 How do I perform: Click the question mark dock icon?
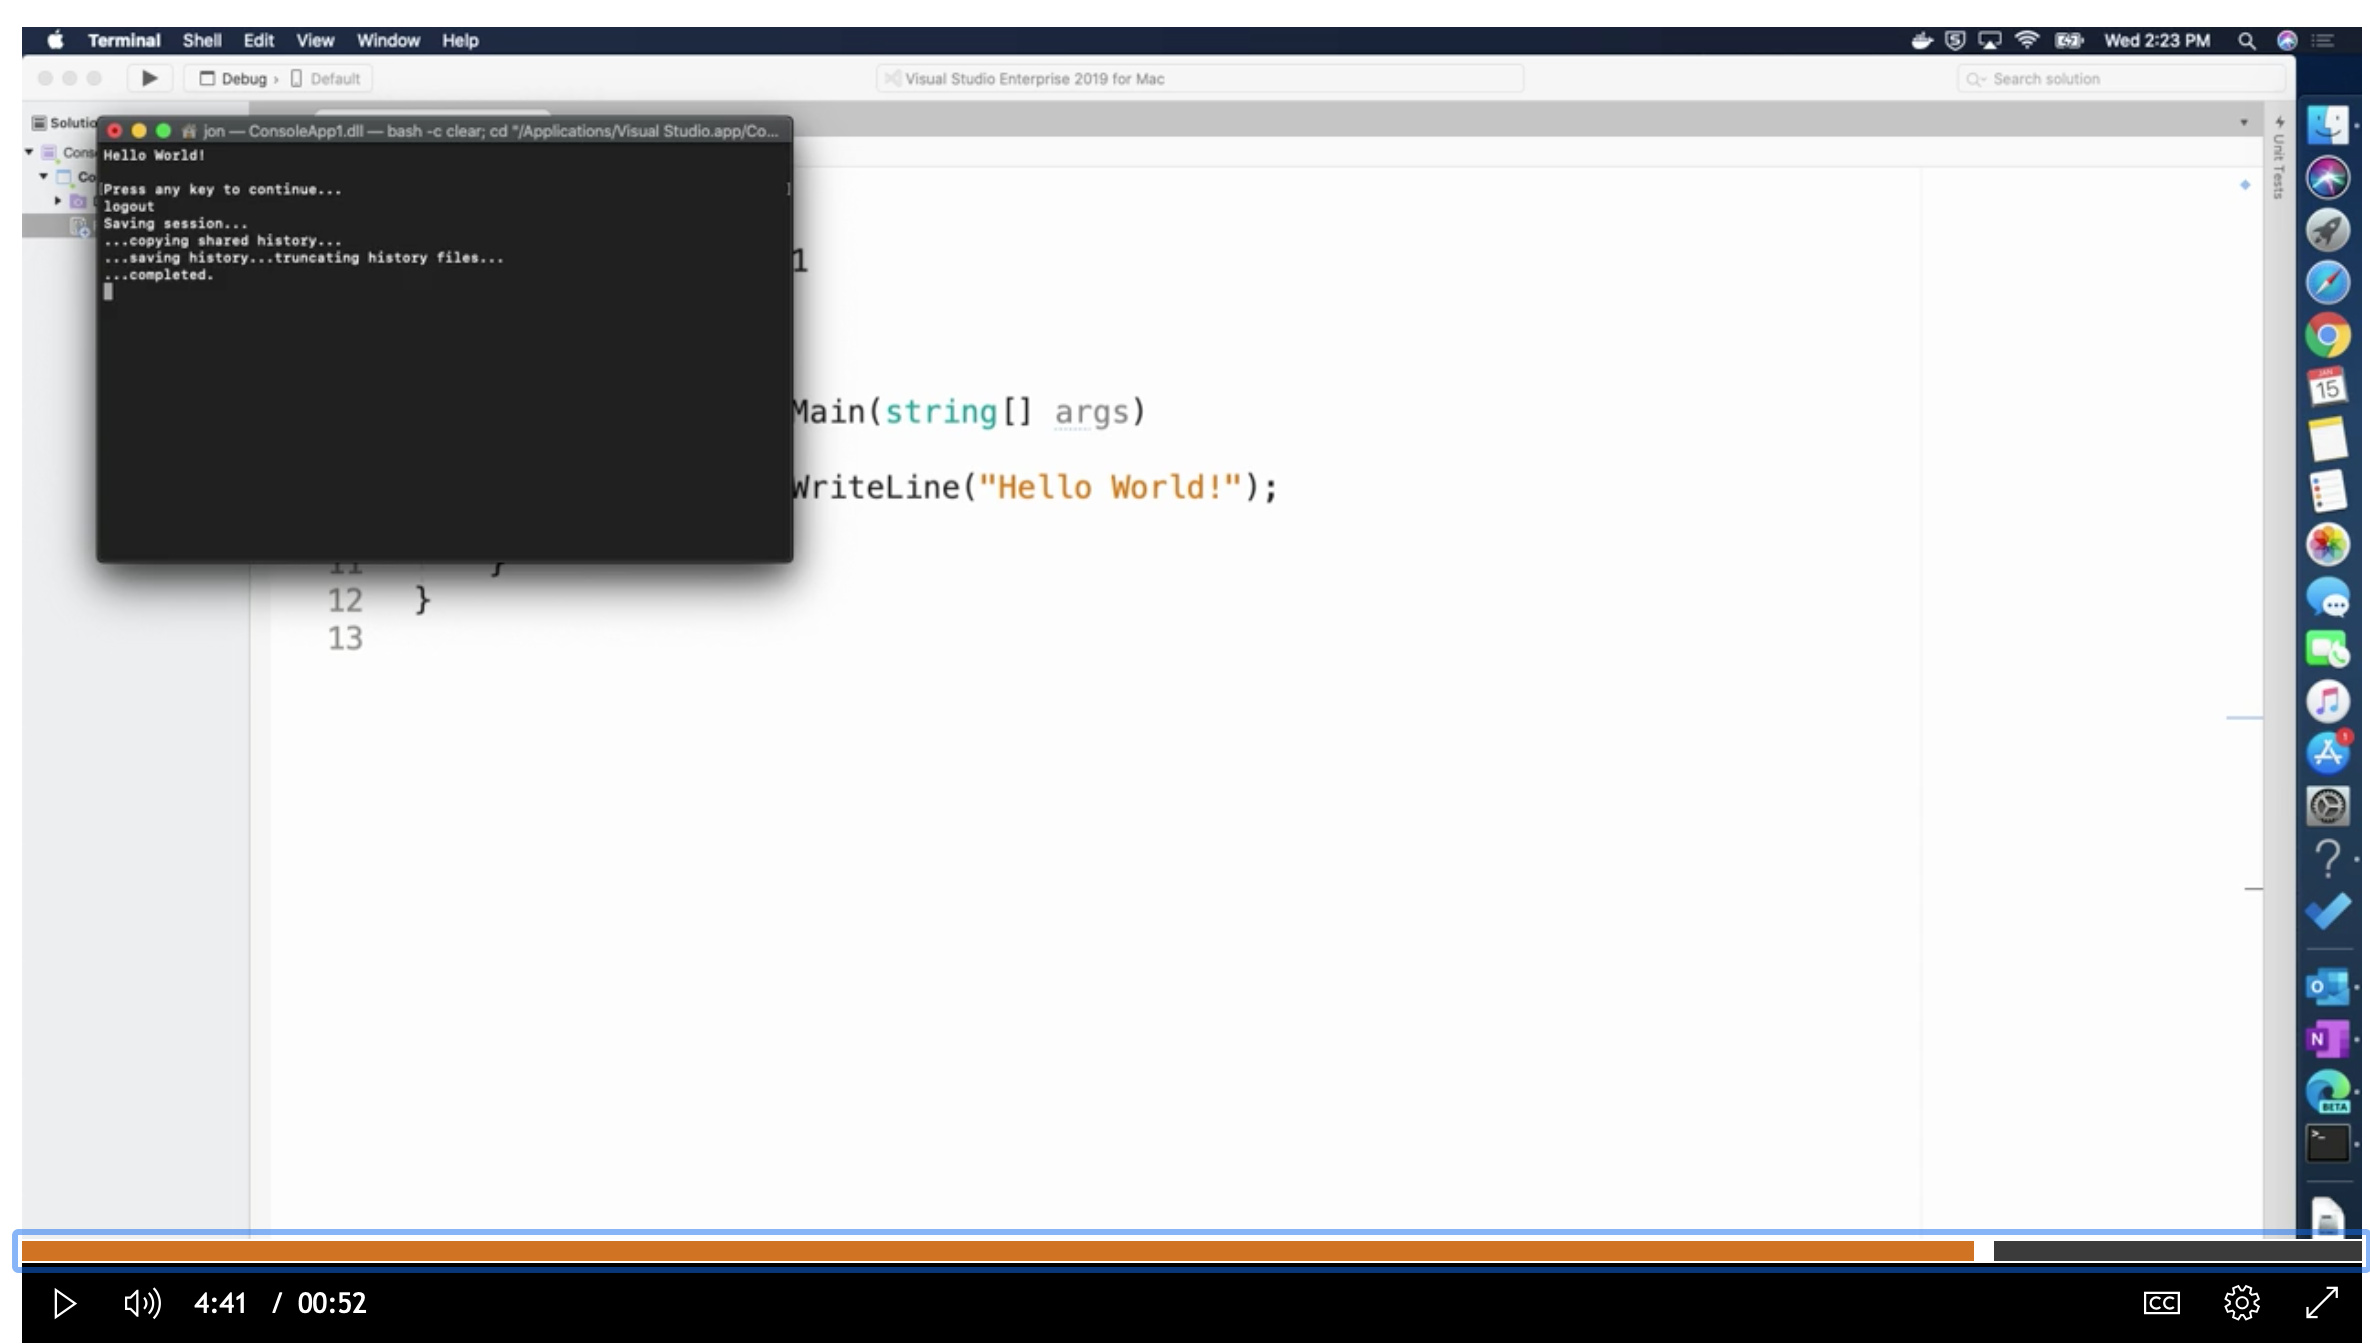[2327, 859]
